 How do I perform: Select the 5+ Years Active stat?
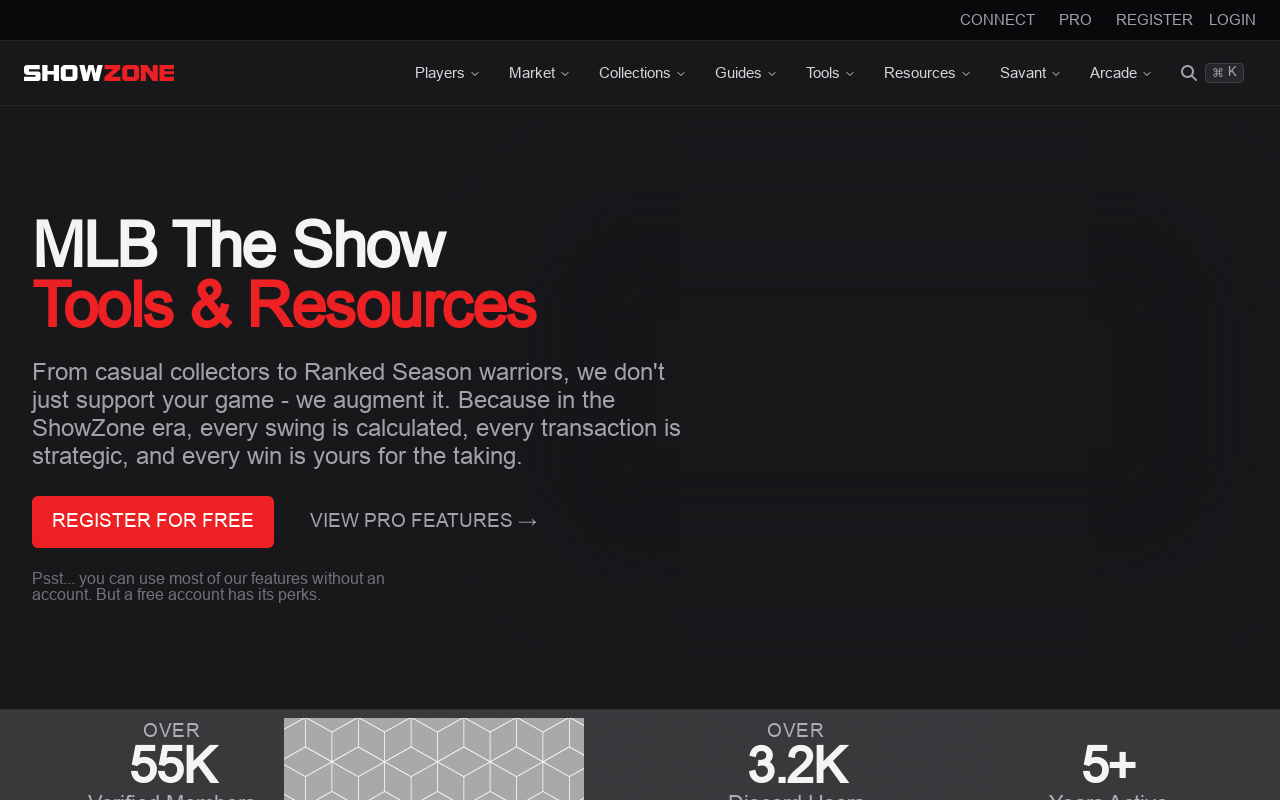pyautogui.click(x=1108, y=770)
